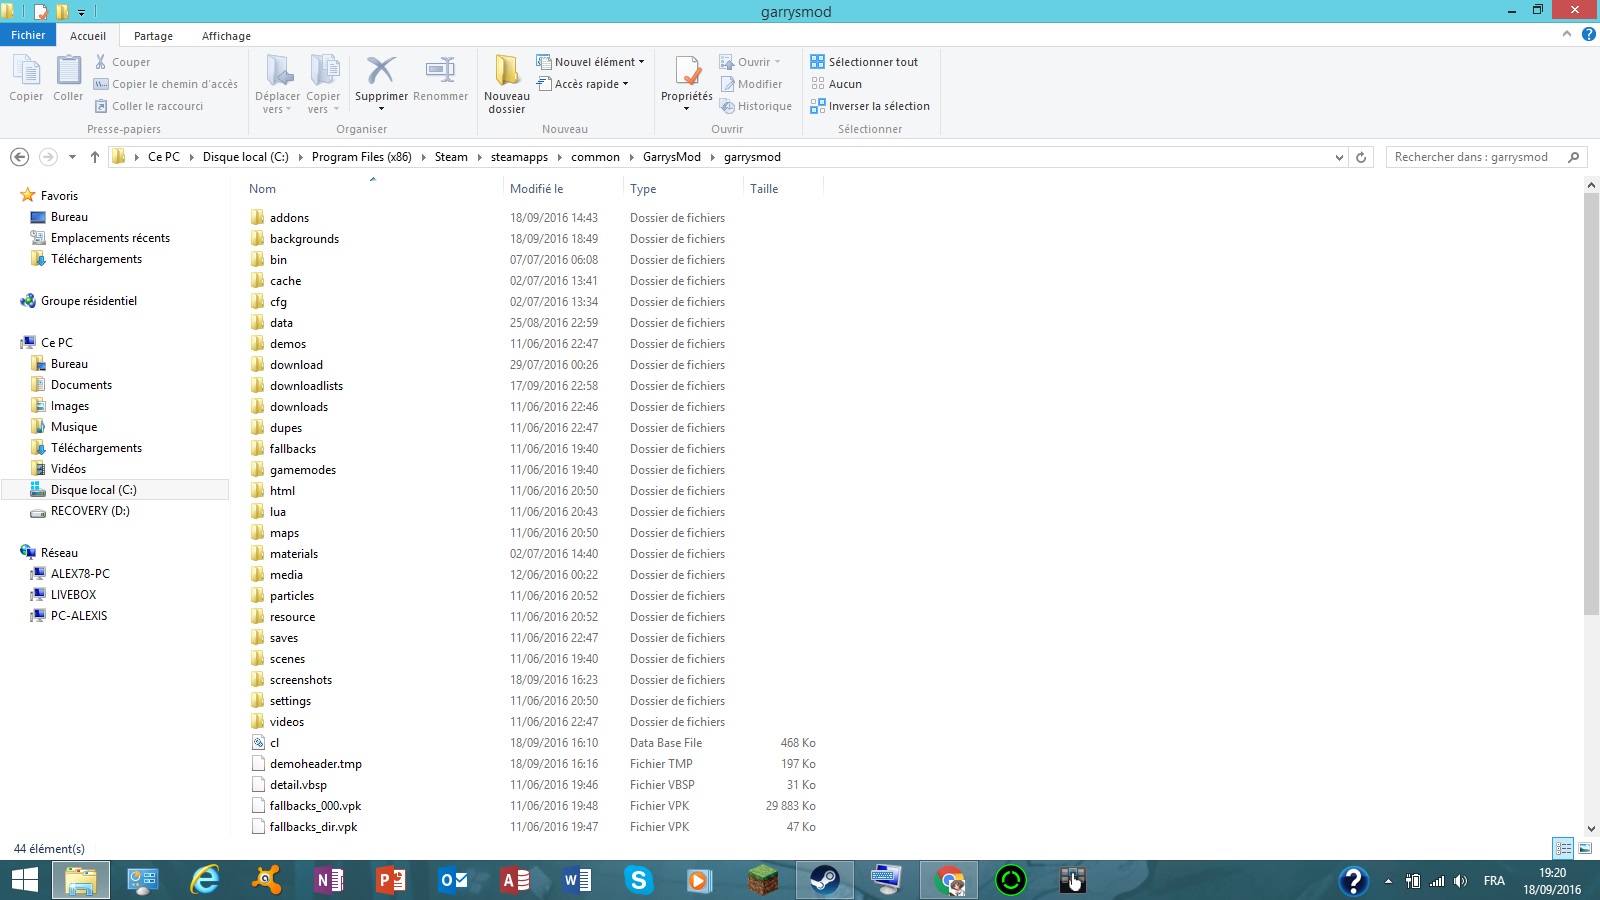The height and width of the screenshot is (900, 1600).
Task: Open Historique in the Ouvrir group
Action: [x=756, y=106]
